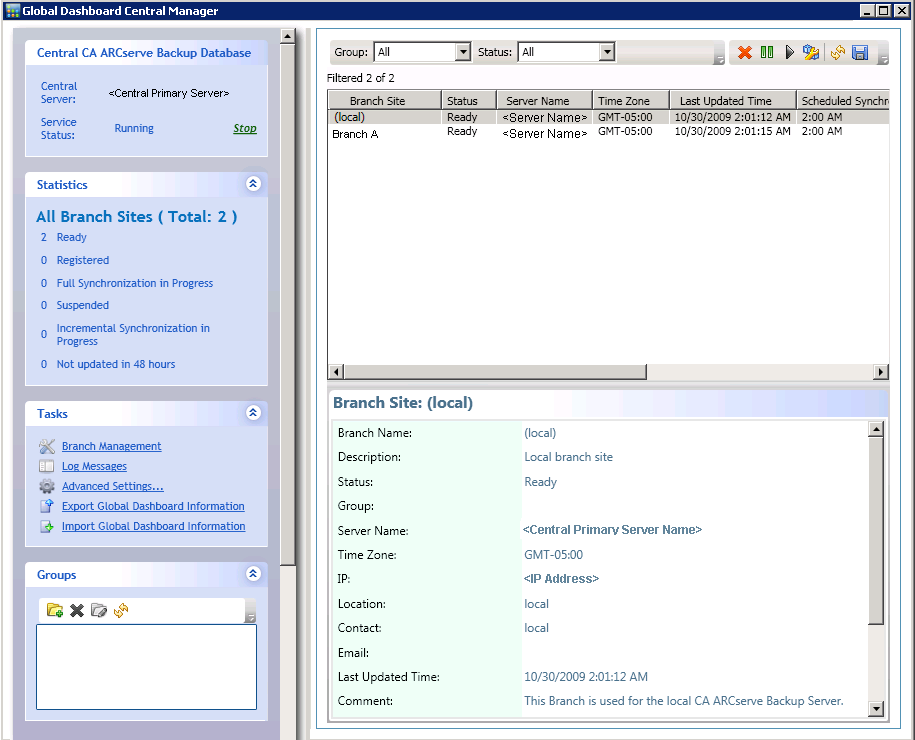Viewport: 915px width, 740px height.
Task: Refresh the branch list with the arrows icon
Action: (838, 52)
